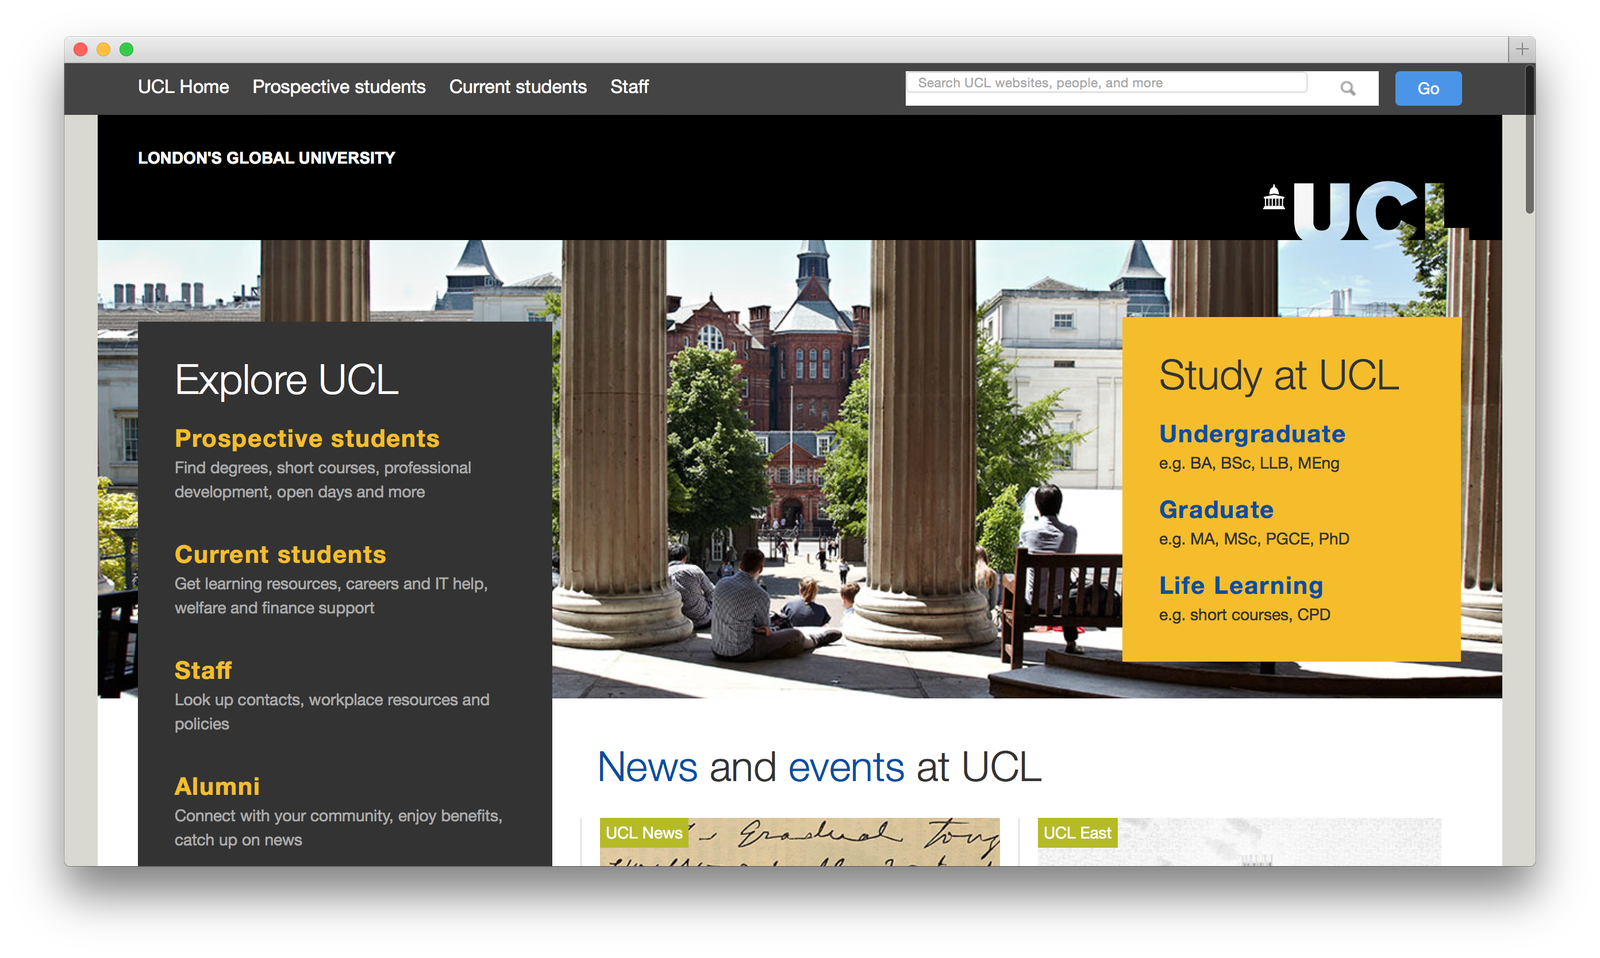Go to Current students in navigation bar

(x=518, y=87)
